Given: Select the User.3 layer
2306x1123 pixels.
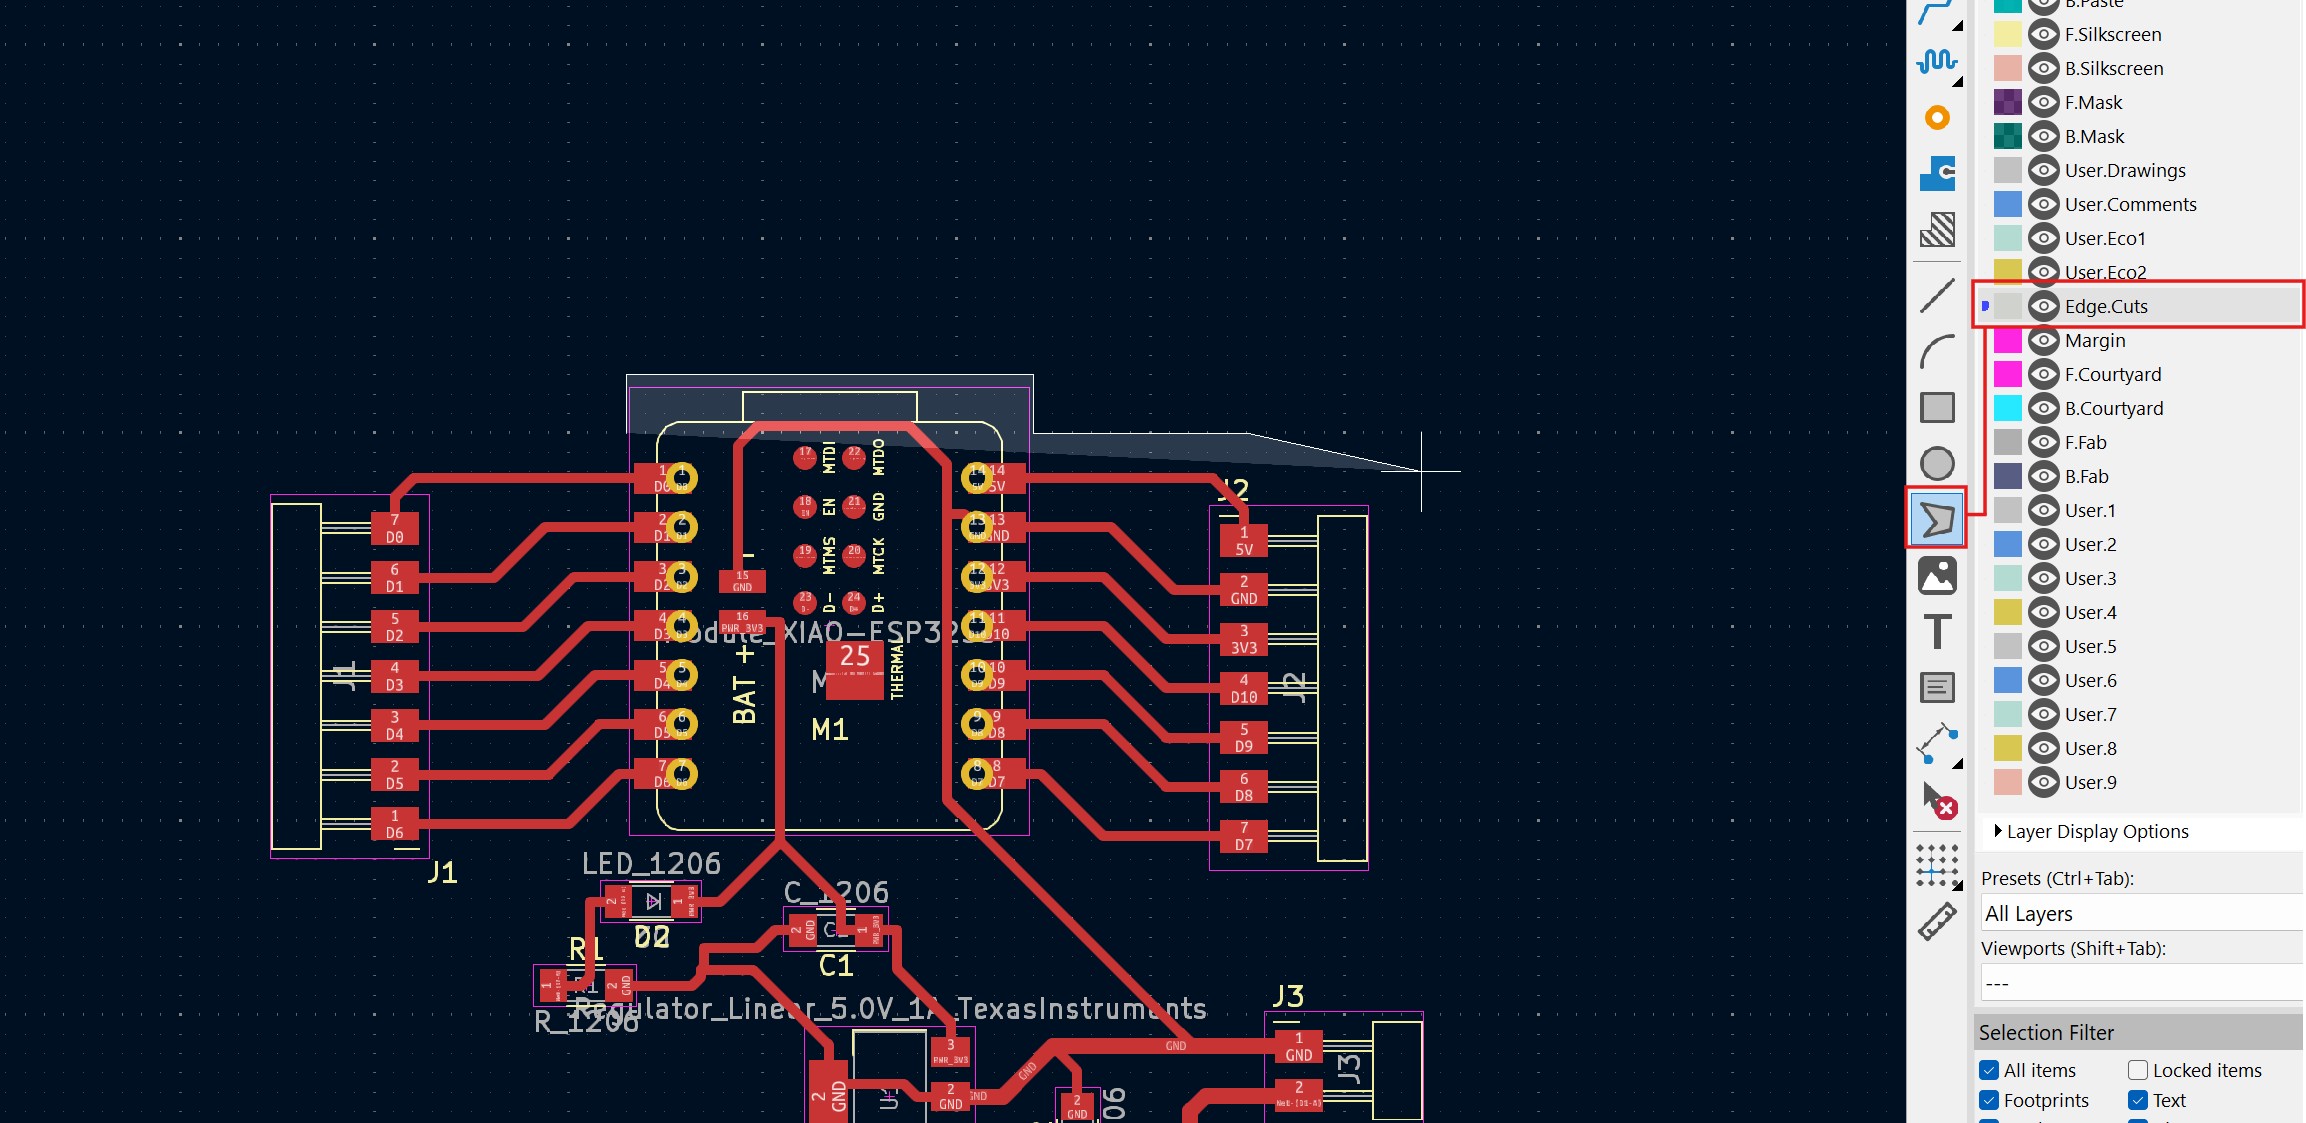Looking at the screenshot, I should 2090,578.
